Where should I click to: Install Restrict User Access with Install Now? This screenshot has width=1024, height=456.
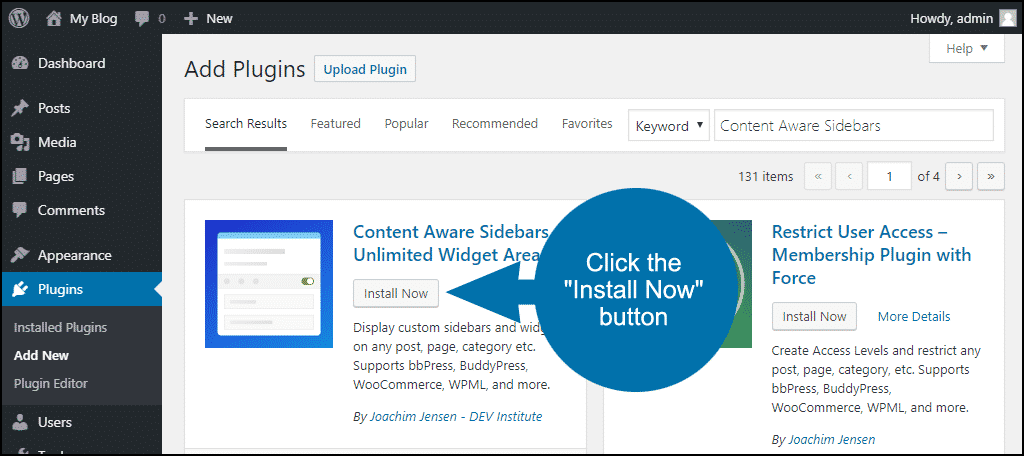814,317
